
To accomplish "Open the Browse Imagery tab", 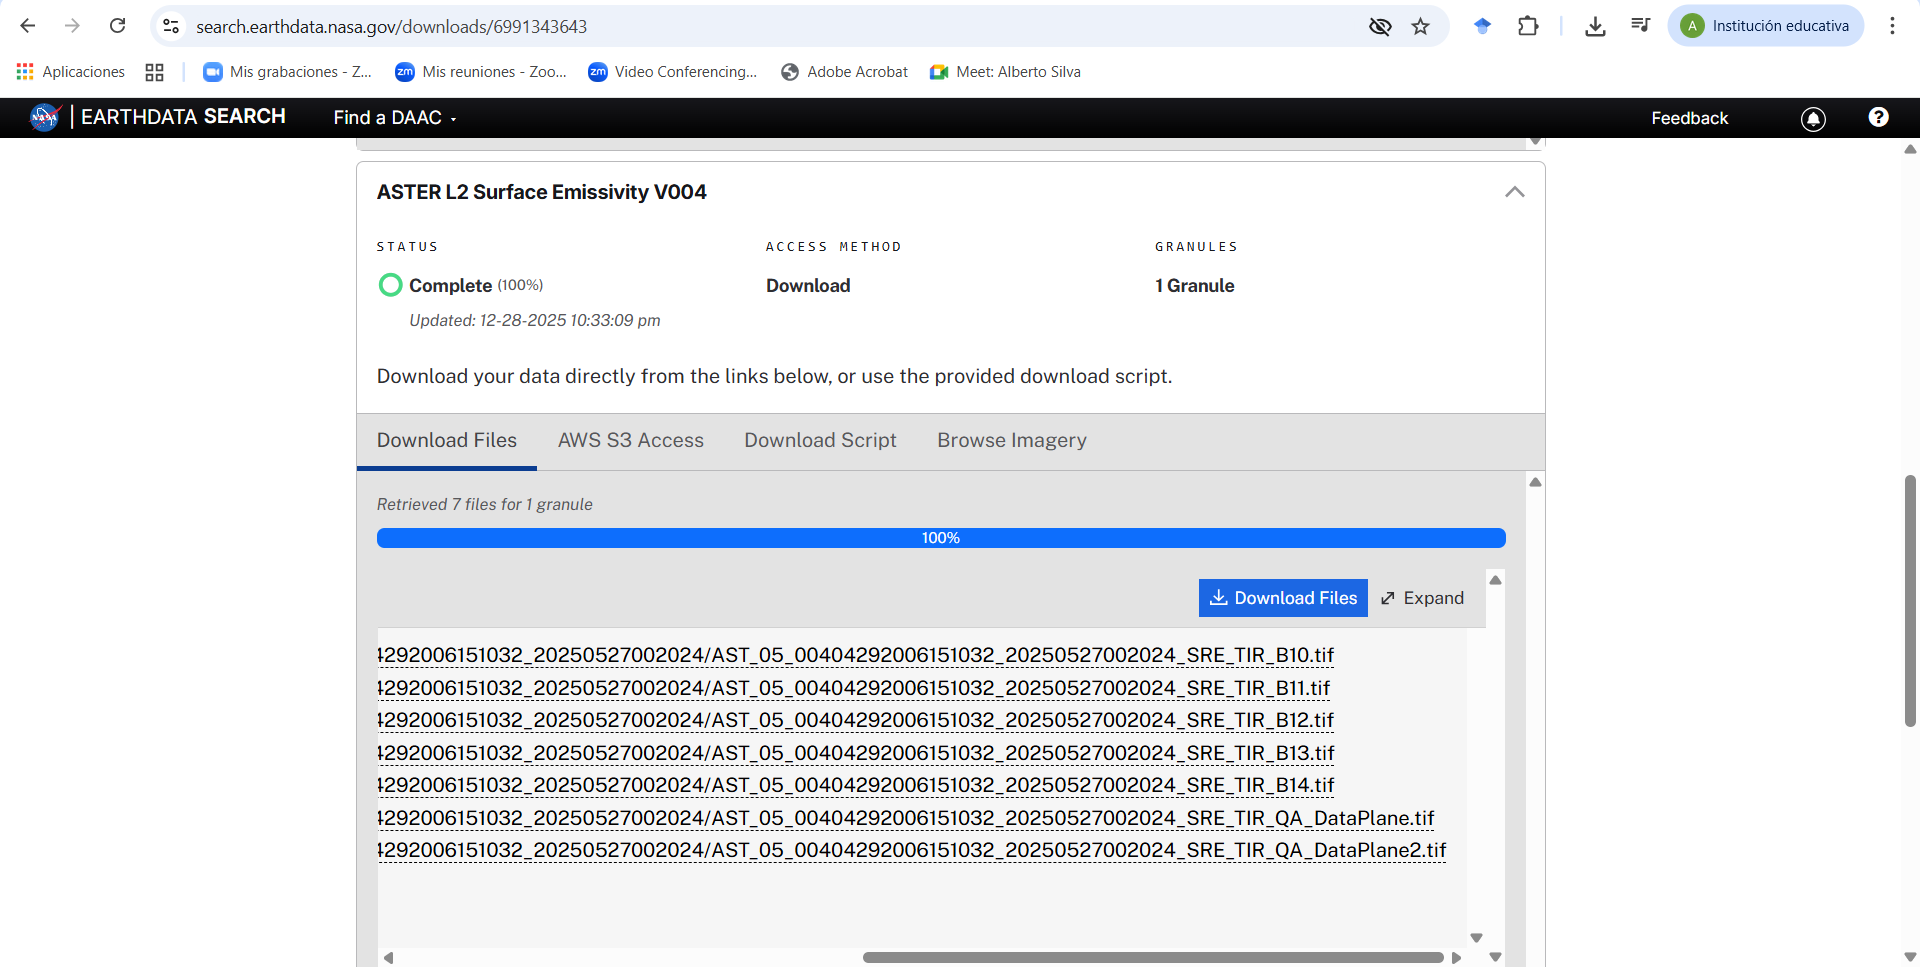I will 1011,441.
